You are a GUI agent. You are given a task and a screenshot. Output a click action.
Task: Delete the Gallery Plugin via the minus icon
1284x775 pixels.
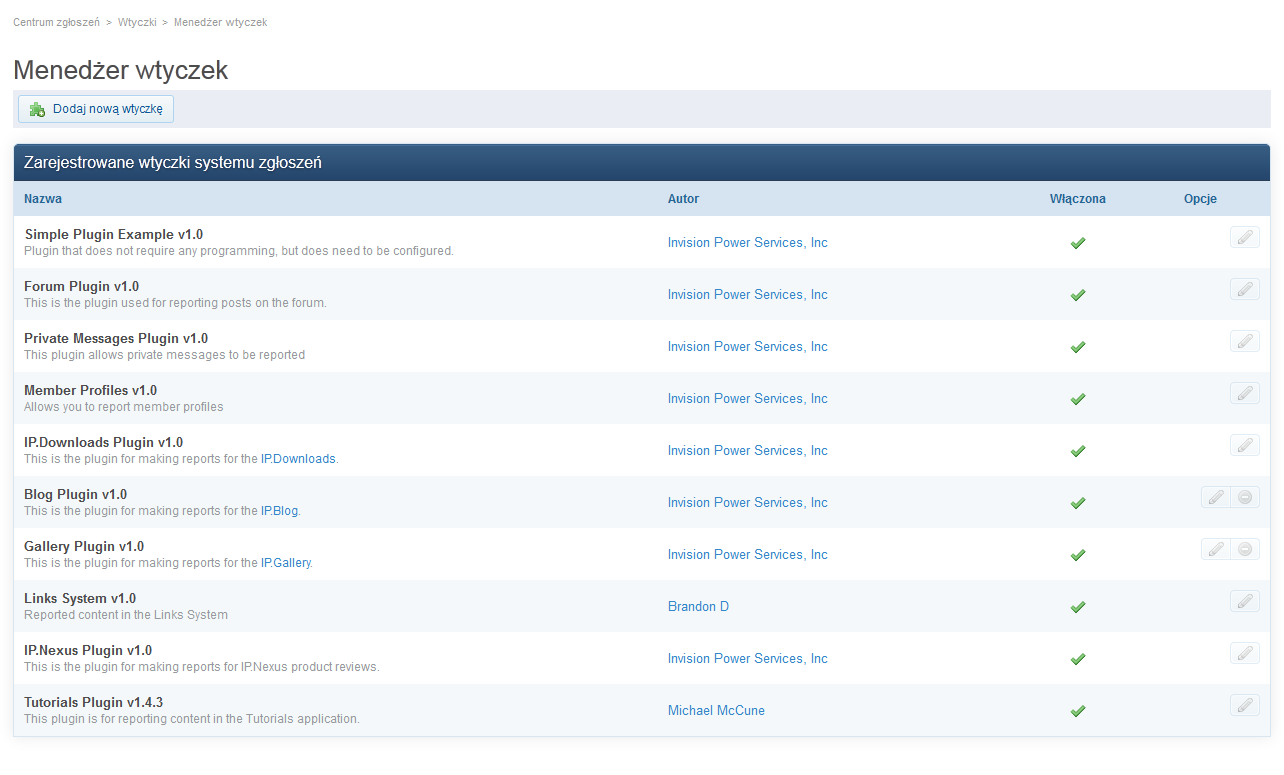[x=1245, y=549]
